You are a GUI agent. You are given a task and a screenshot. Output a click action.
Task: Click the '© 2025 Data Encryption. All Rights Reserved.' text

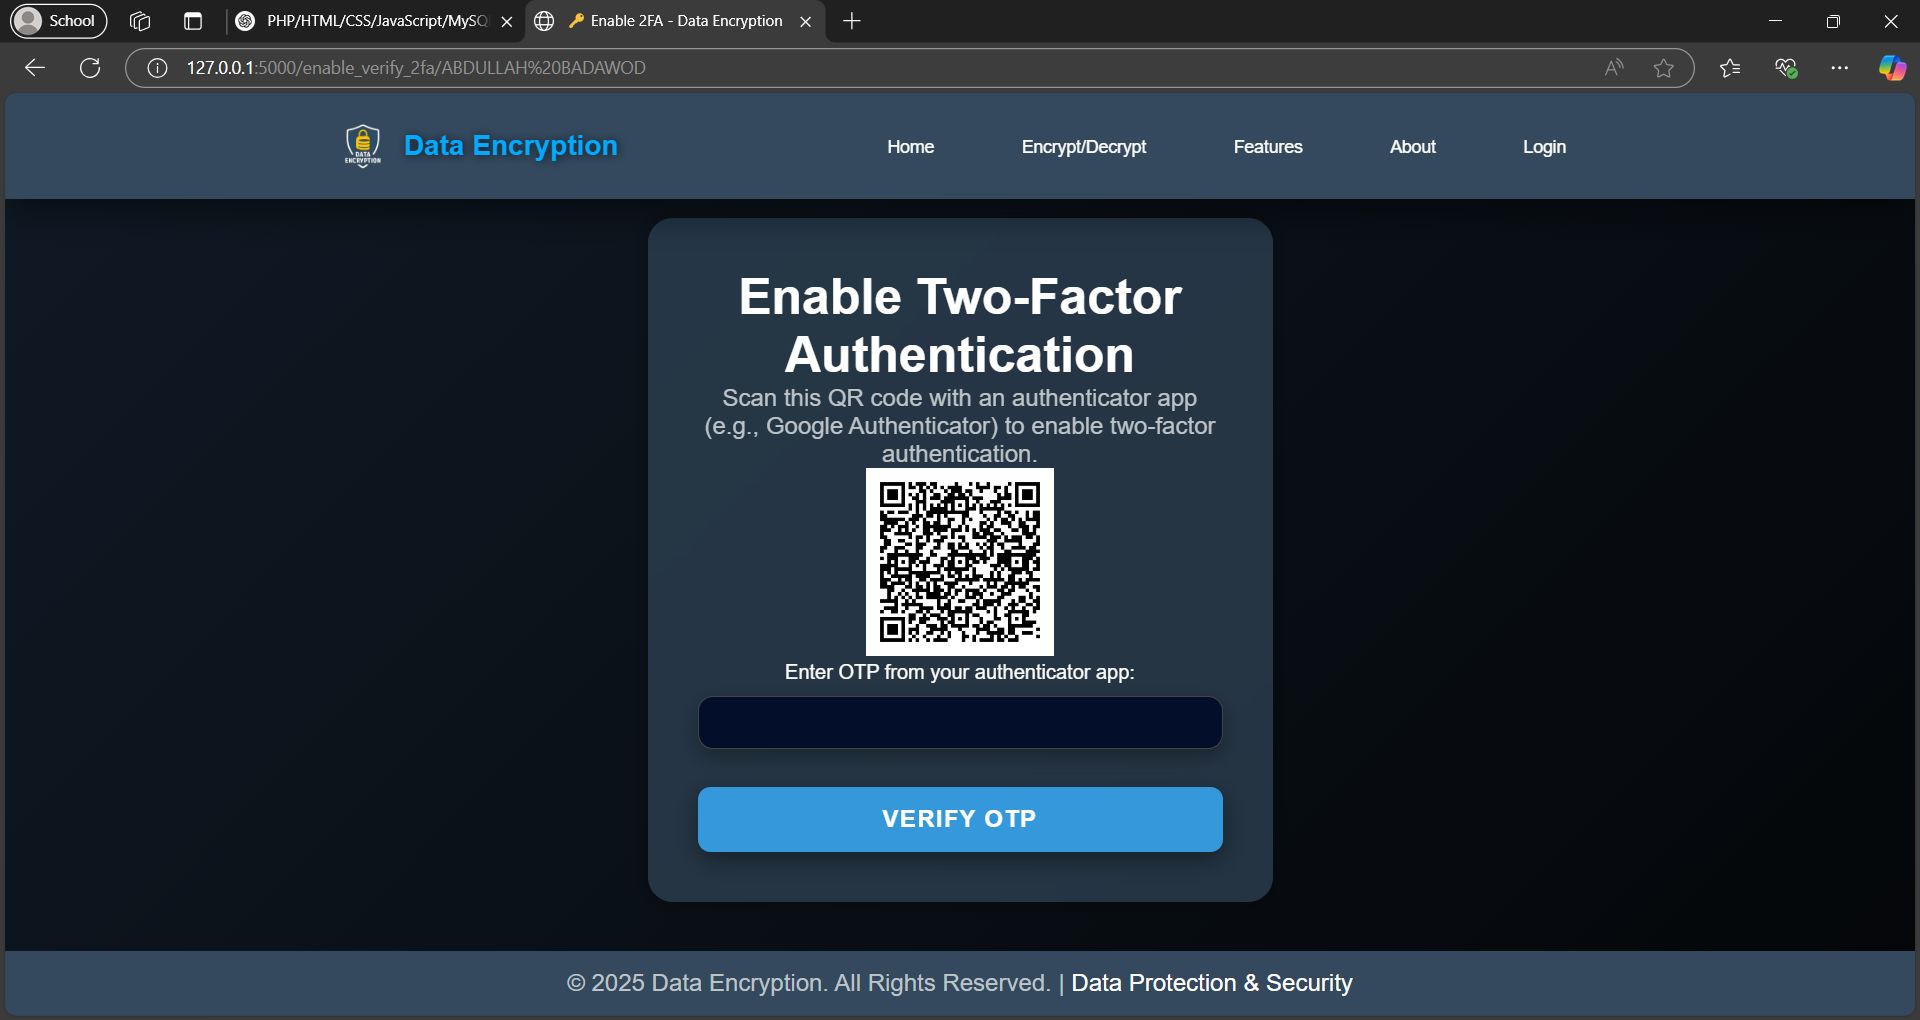(808, 983)
